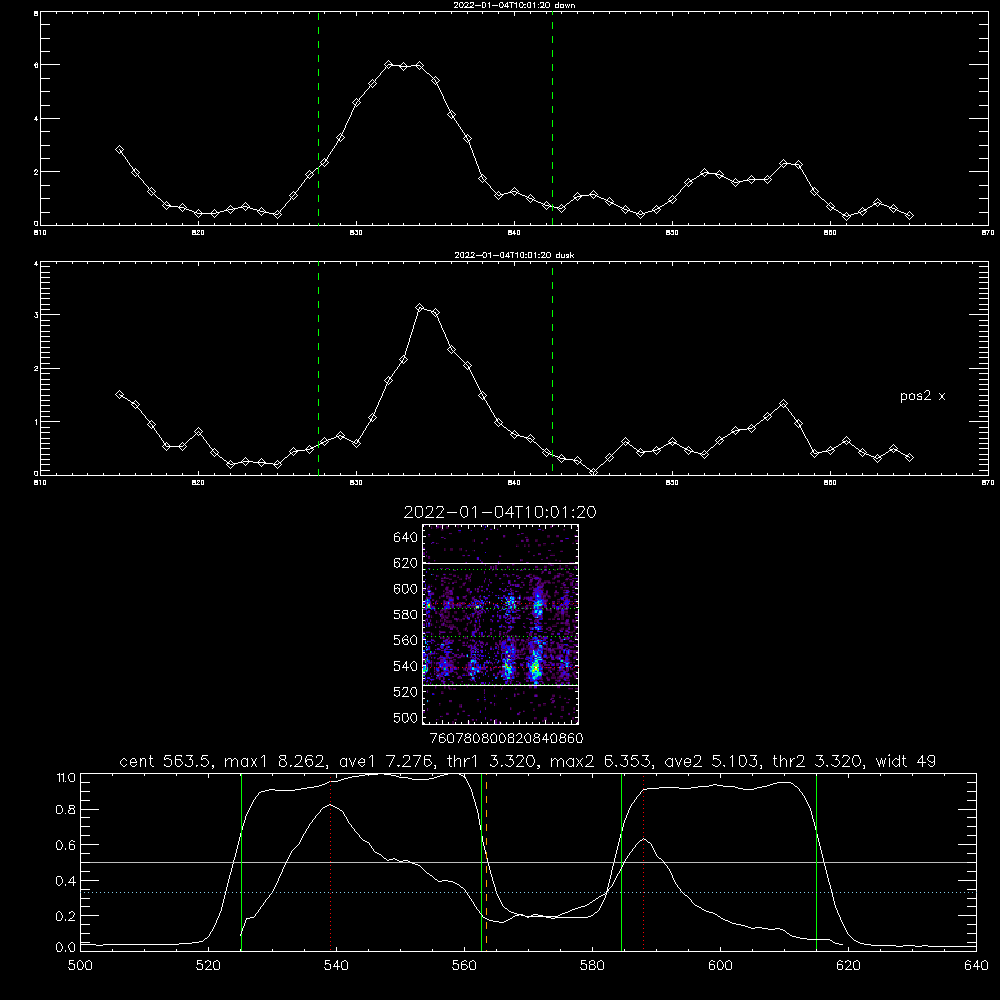Click the secondary peak diamond near 857 in dusk plot

[x=783, y=404]
